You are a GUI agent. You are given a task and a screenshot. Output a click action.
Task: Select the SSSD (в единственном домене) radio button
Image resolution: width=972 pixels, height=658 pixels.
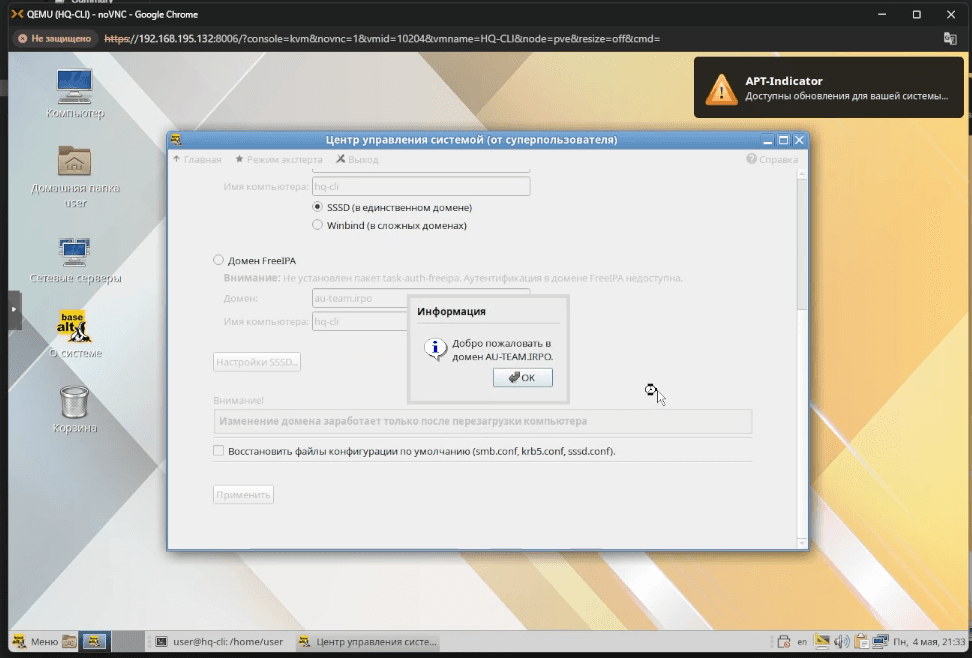pyautogui.click(x=317, y=207)
